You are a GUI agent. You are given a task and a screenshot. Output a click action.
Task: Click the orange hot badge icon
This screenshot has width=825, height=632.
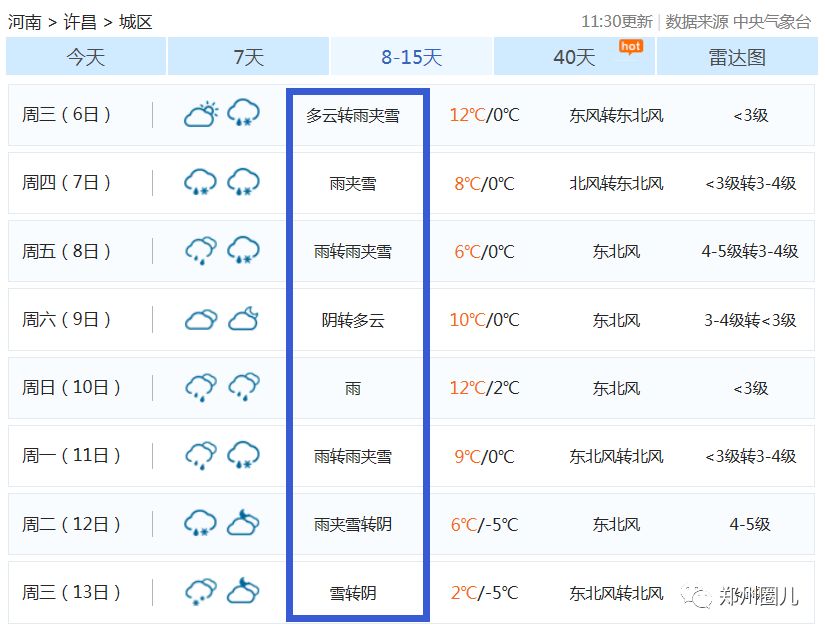[630, 46]
